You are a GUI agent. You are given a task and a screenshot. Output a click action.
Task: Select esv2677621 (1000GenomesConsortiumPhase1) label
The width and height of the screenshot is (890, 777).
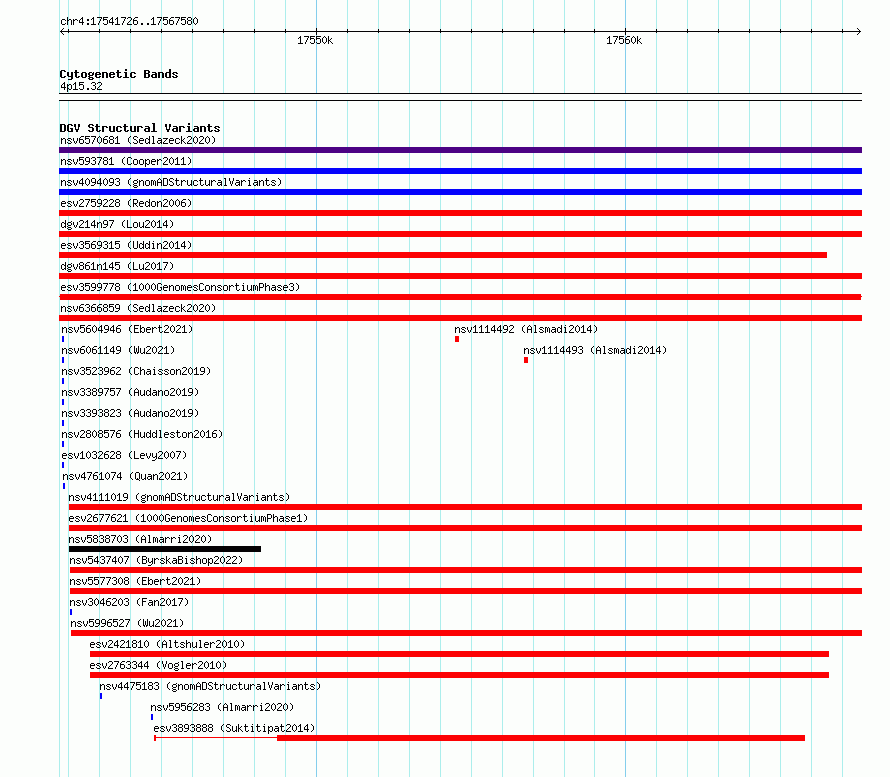188,518
